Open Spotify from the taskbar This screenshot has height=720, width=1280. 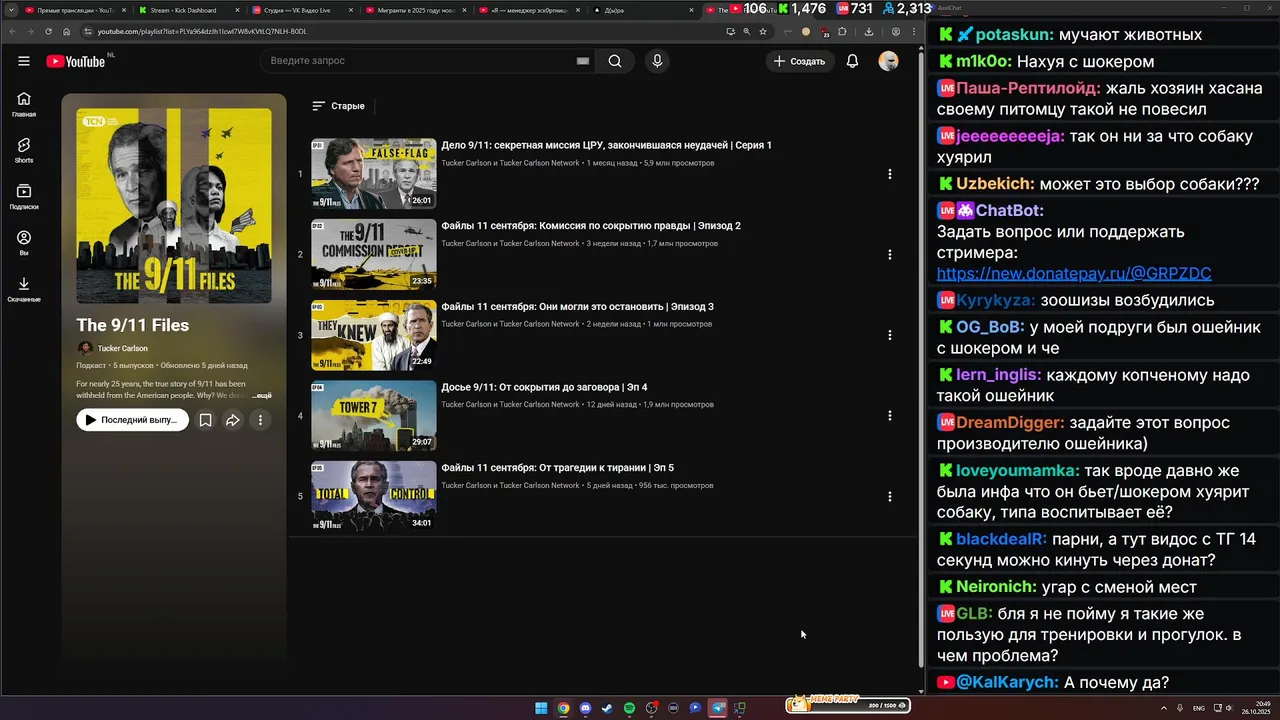[x=629, y=708]
